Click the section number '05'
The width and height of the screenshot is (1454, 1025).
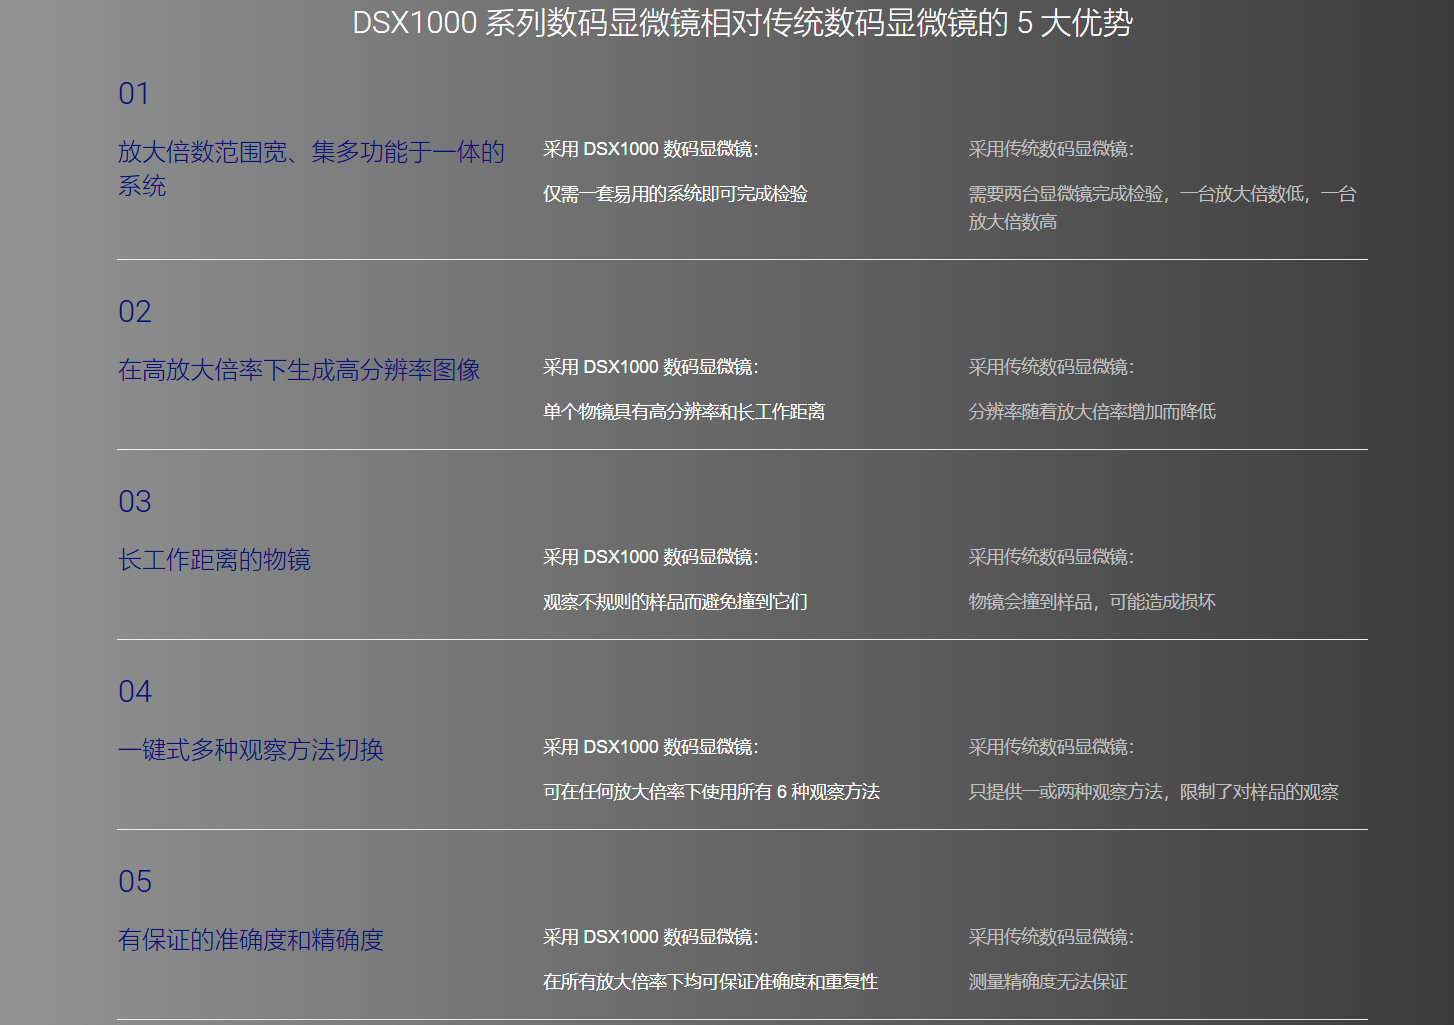(x=135, y=882)
